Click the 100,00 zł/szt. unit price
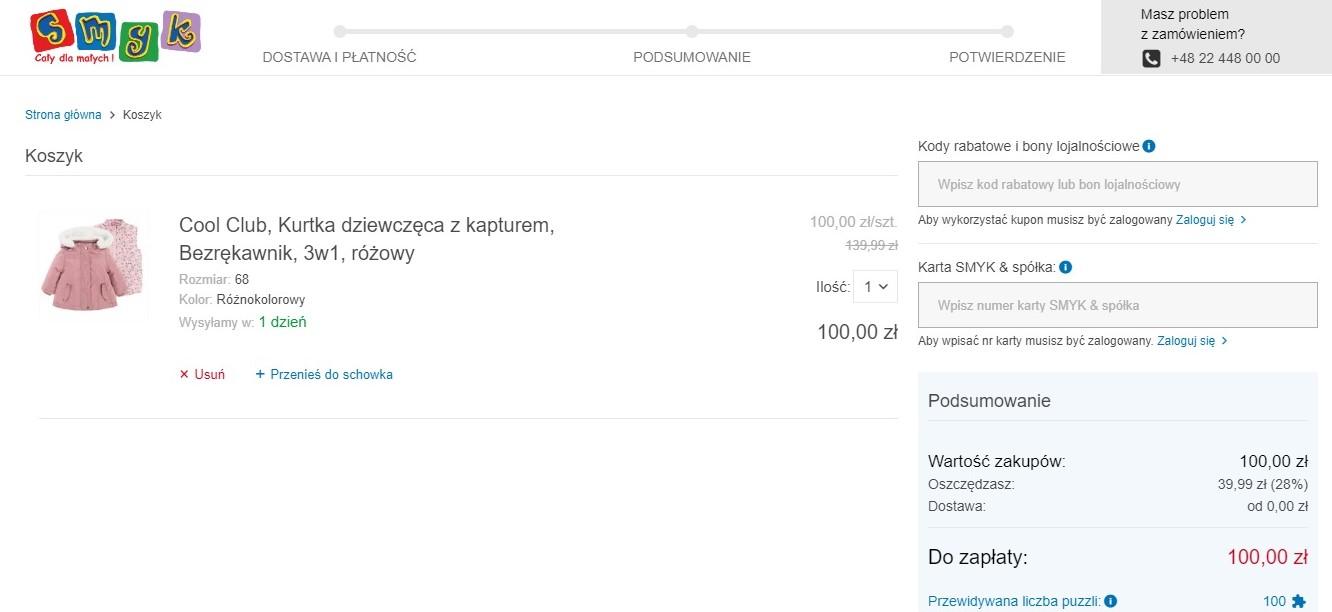This screenshot has height=612, width=1332. tap(854, 222)
